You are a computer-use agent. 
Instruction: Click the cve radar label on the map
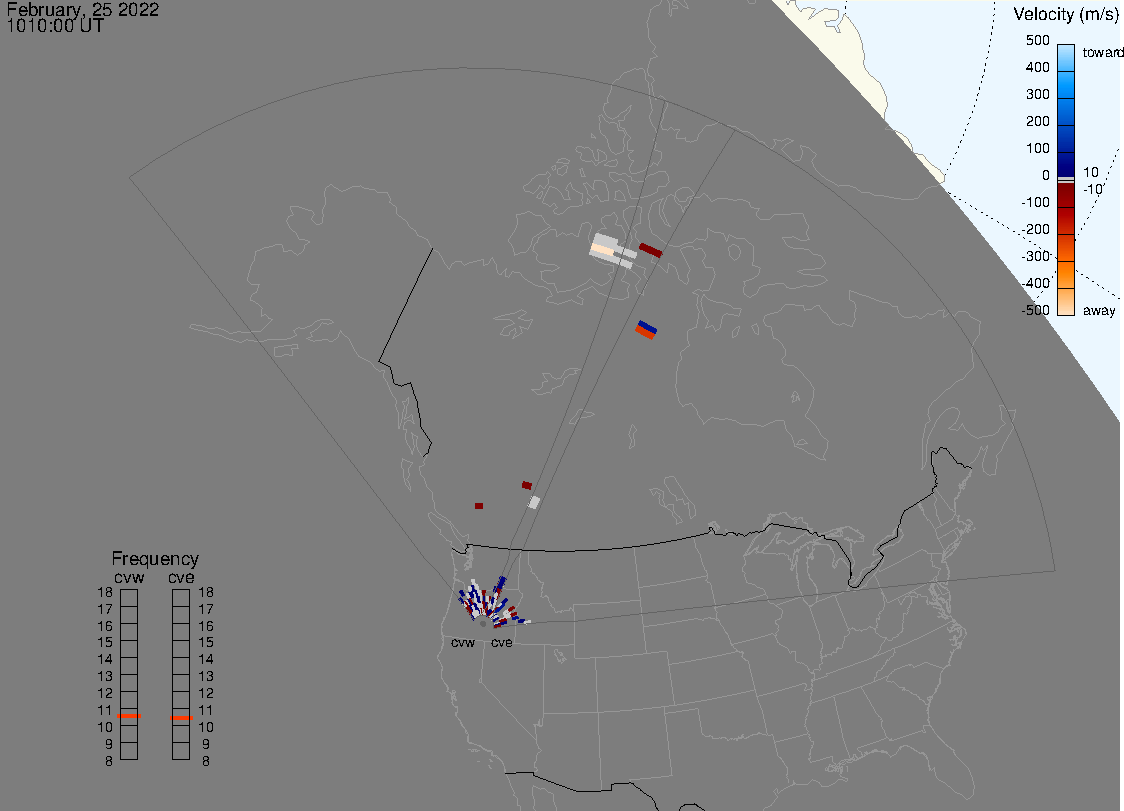tap(502, 643)
